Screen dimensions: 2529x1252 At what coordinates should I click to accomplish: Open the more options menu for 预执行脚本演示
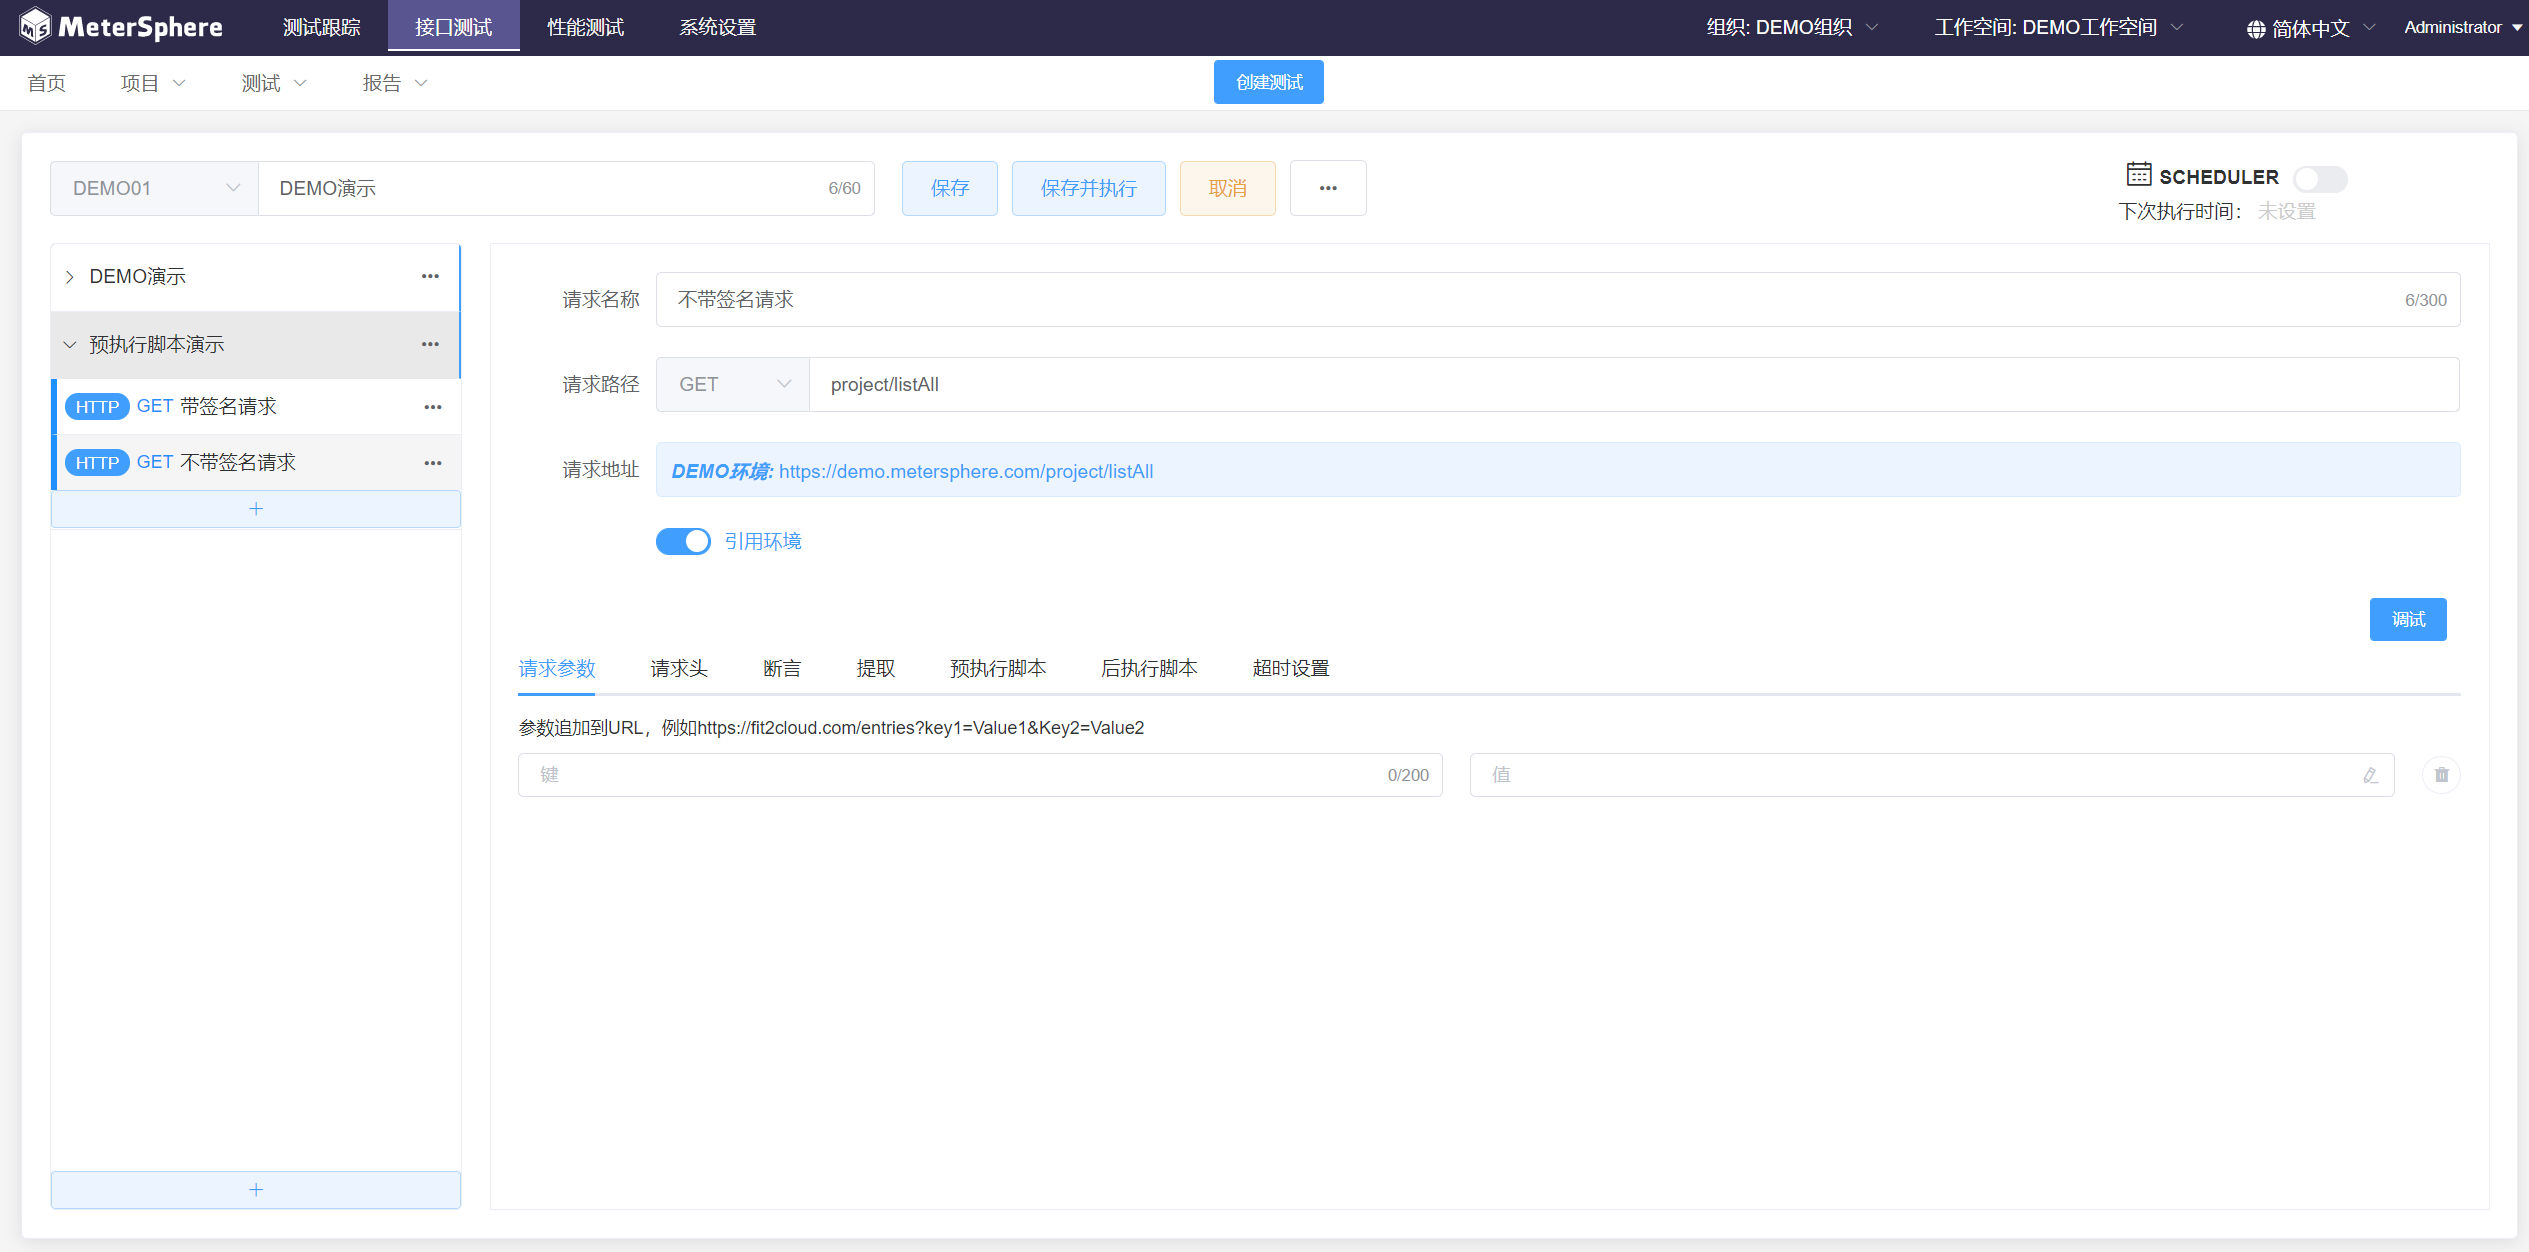[430, 344]
